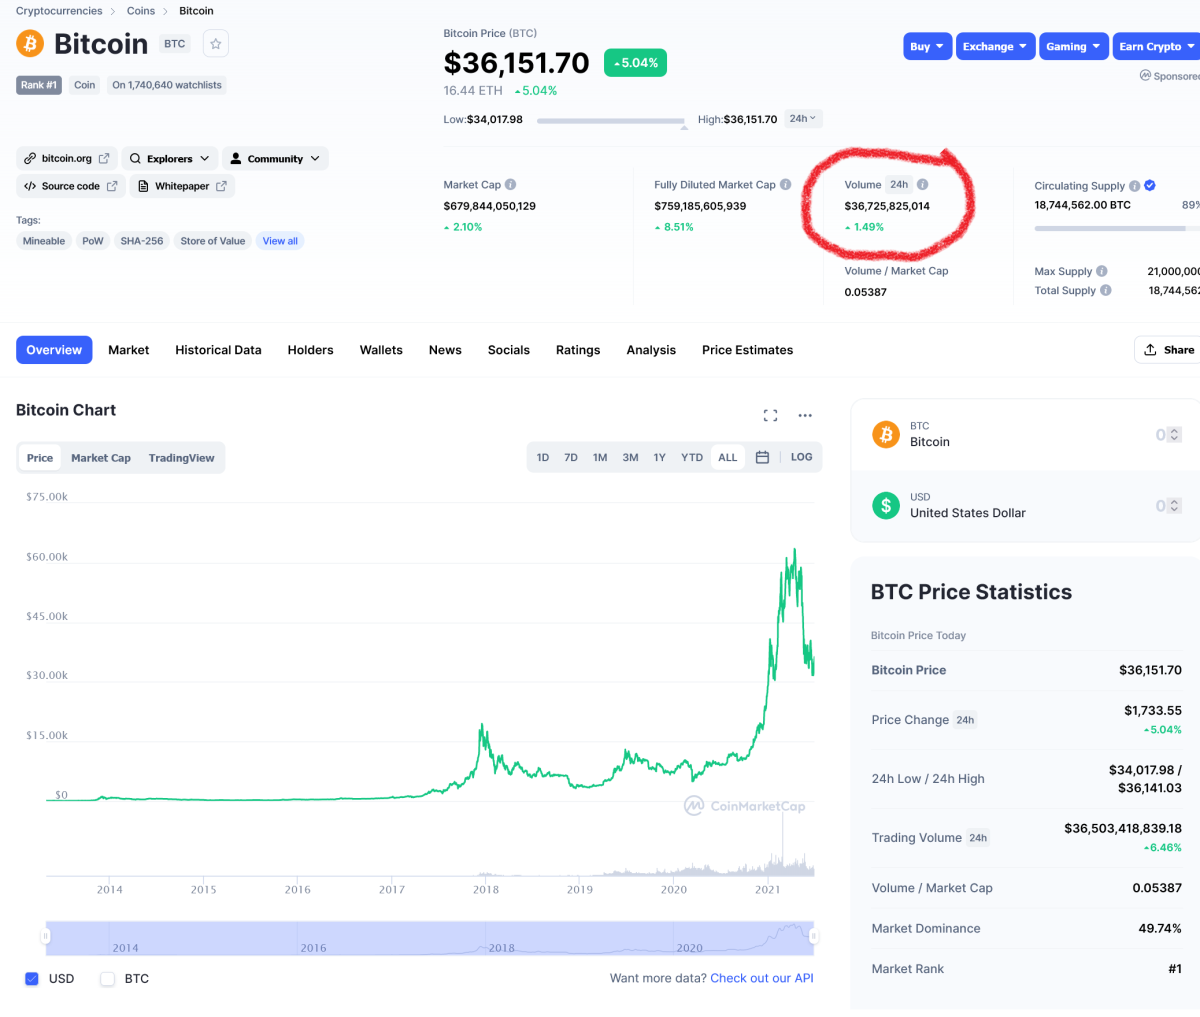Screen dimensions: 1200x1017
Task: Expand the Community dropdown
Action: pyautogui.click(x=275, y=158)
